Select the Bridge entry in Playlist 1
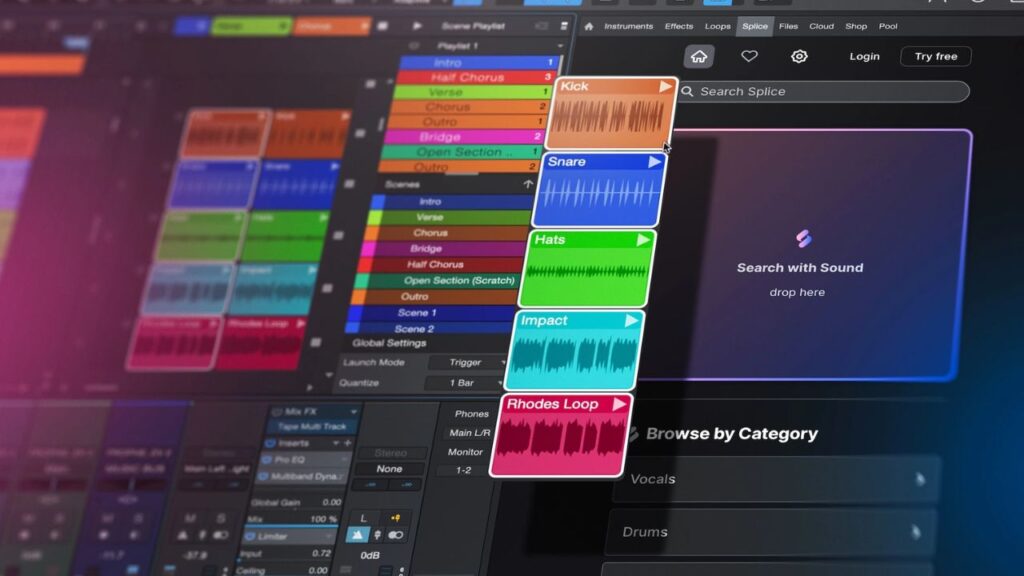The image size is (1024, 576). tap(464, 136)
